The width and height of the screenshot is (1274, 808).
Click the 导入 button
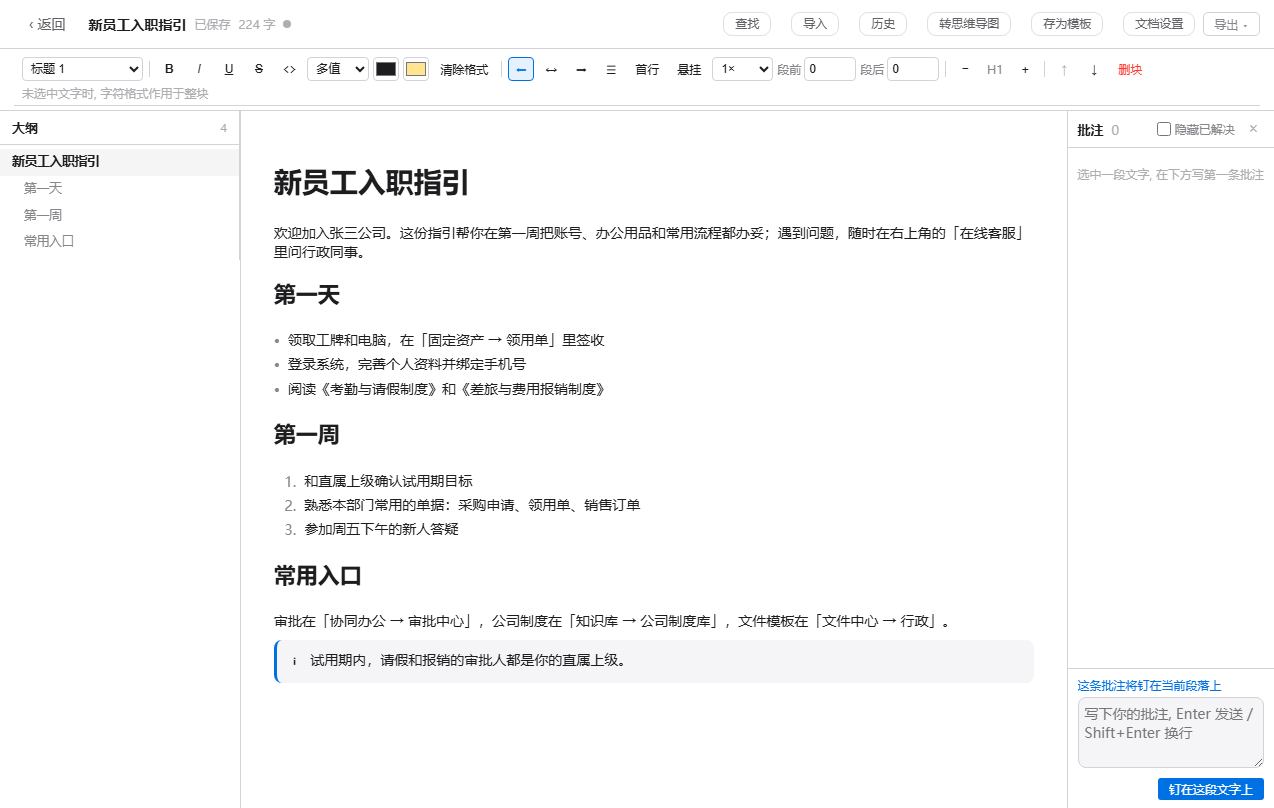tap(815, 24)
